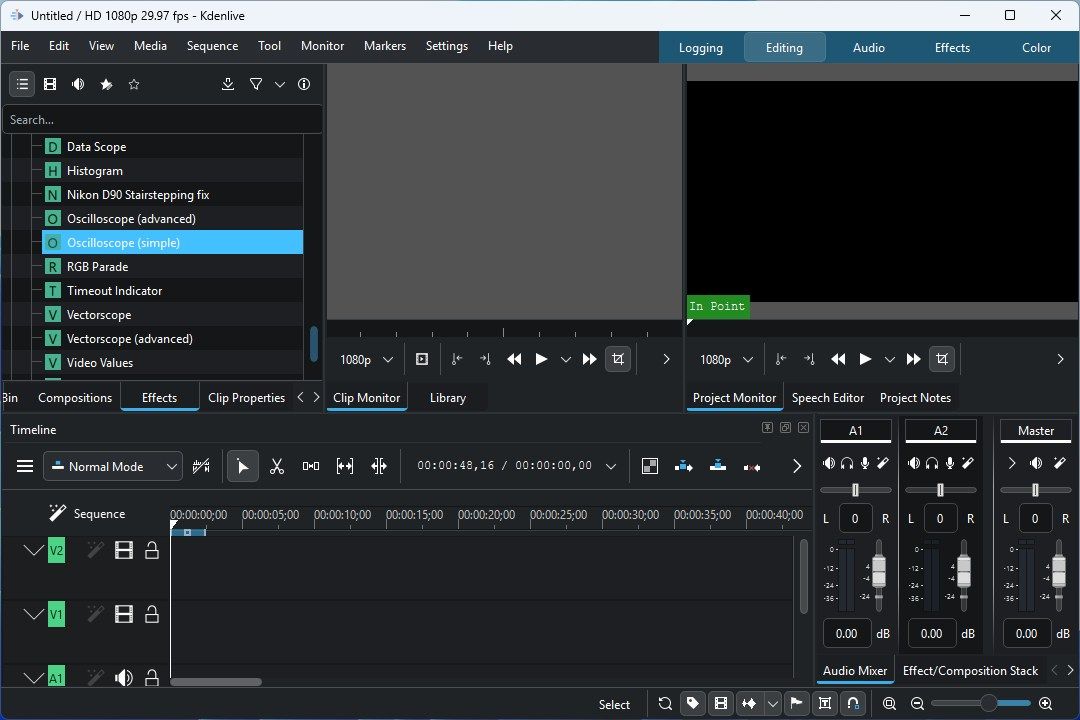
Task: Click the timeline zoom slider
Action: pos(981,703)
